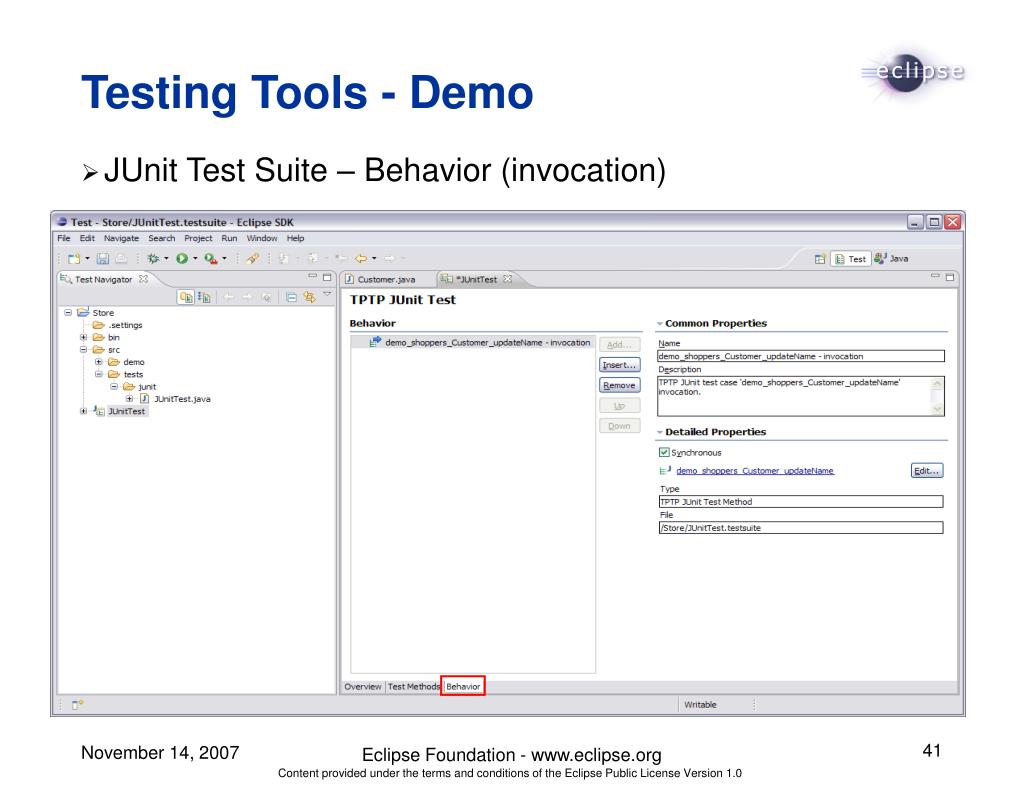Switch to the Customer.java editor tab
1024x791 pixels.
point(386,280)
